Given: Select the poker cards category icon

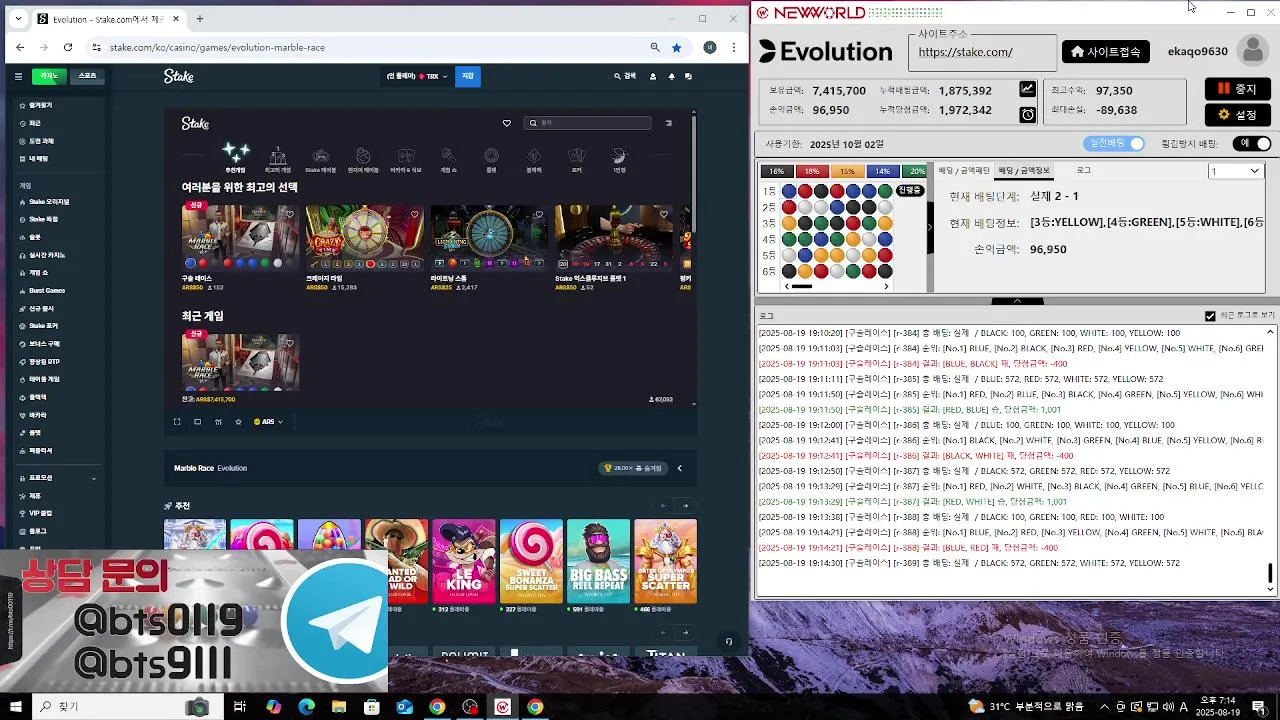Looking at the screenshot, I should pyautogui.click(x=577, y=156).
